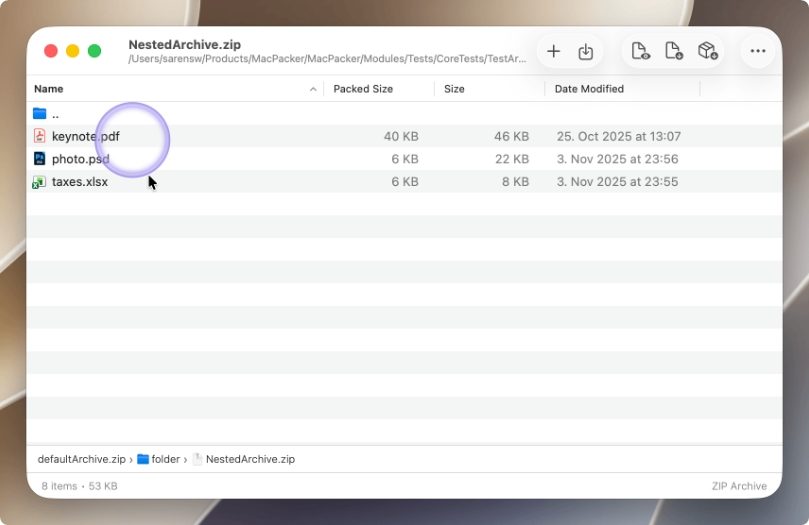The image size is (809, 525).
Task: Click the 46 KB size value
Action: [511, 136]
